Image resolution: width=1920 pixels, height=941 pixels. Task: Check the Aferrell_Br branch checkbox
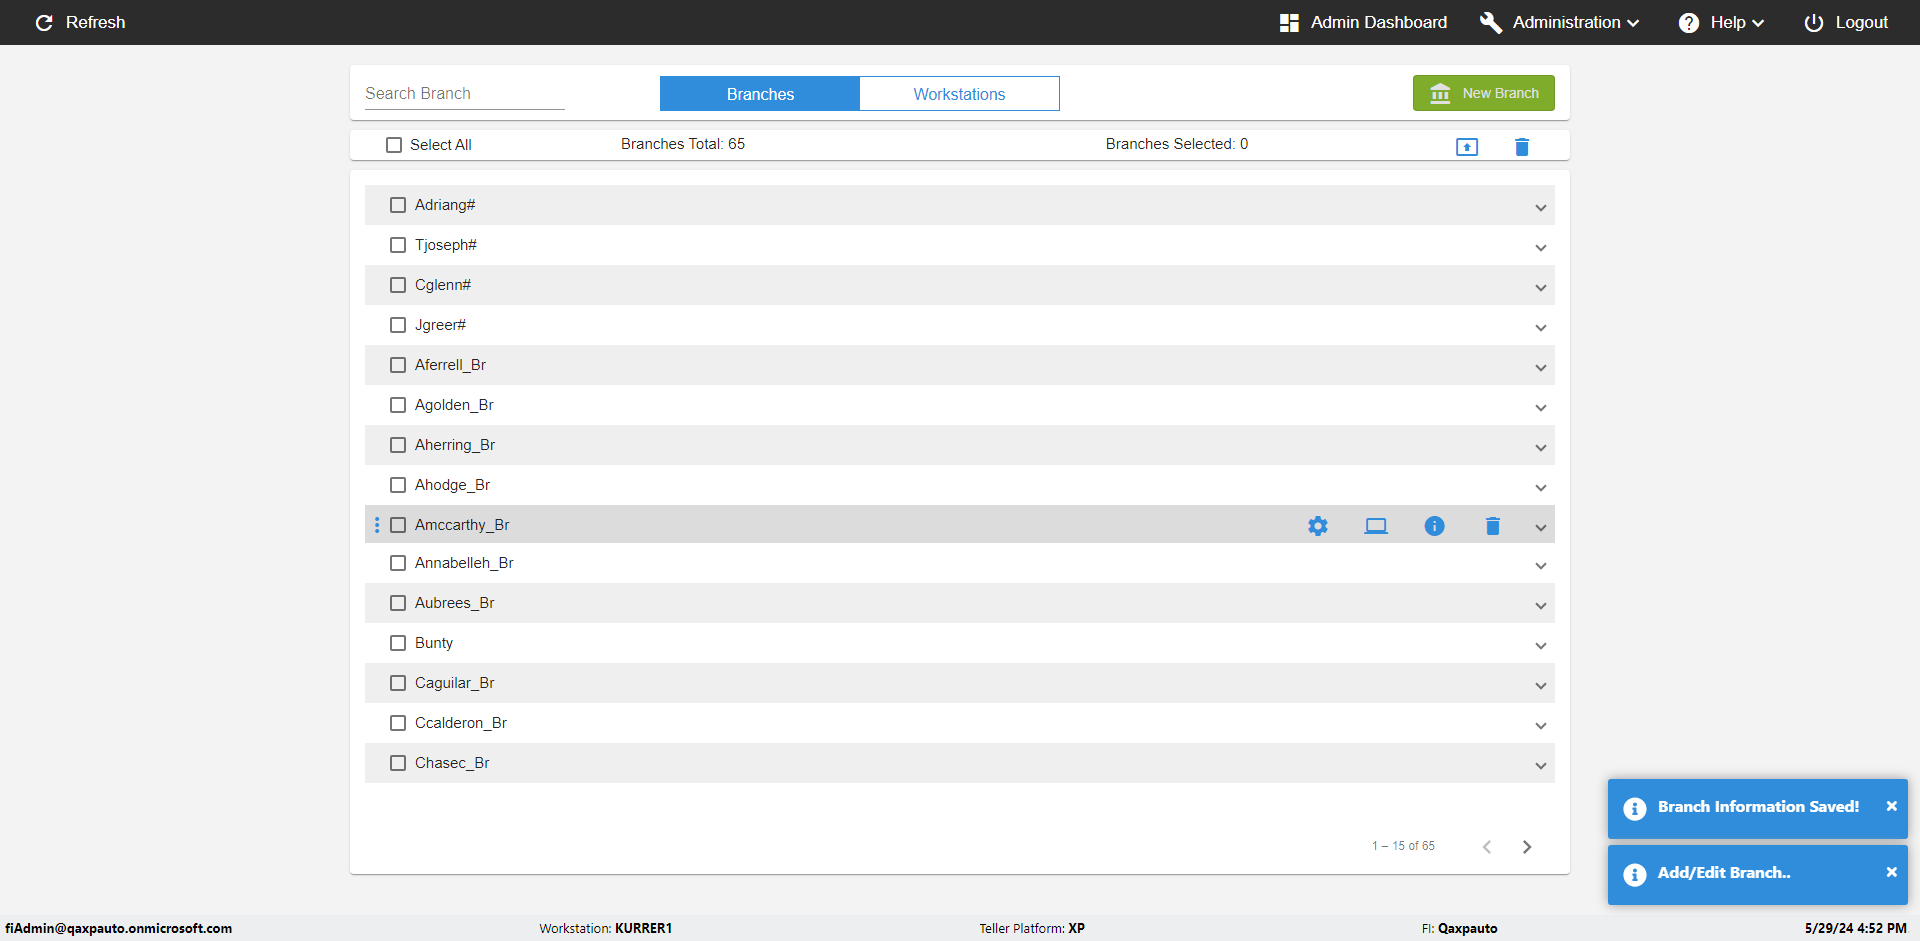click(x=398, y=365)
